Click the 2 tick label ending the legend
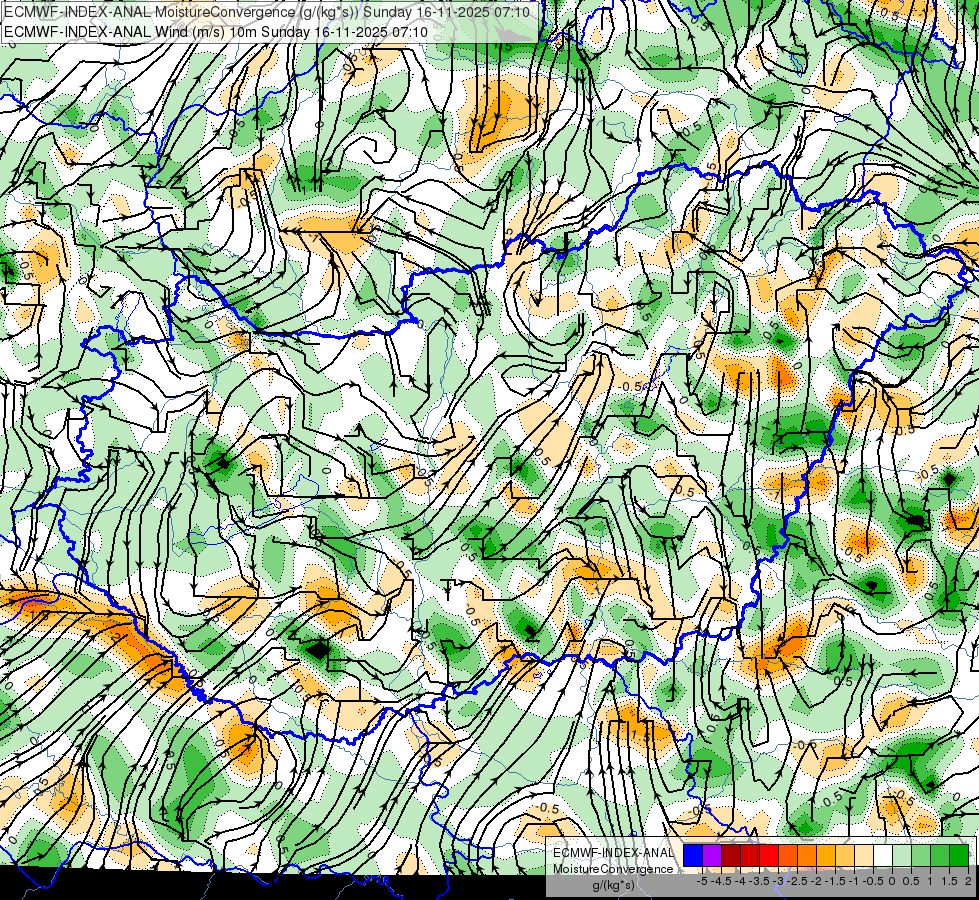979x900 pixels. (x=968, y=881)
